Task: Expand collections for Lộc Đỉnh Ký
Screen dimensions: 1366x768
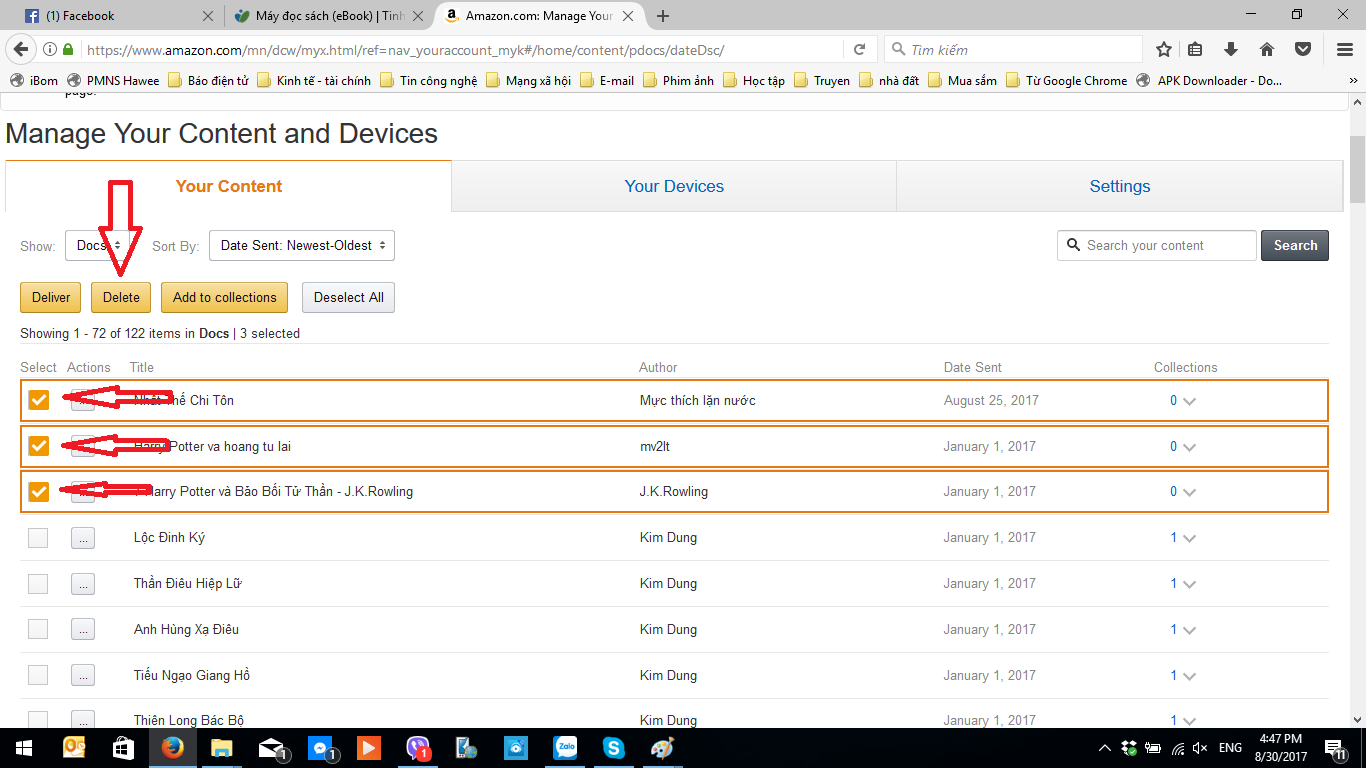Action: pyautogui.click(x=1189, y=538)
